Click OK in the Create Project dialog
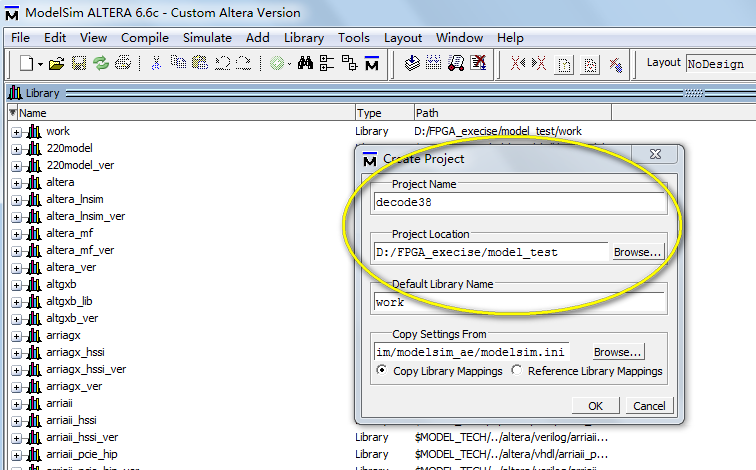Screen dimensions: 756x470 595,406
